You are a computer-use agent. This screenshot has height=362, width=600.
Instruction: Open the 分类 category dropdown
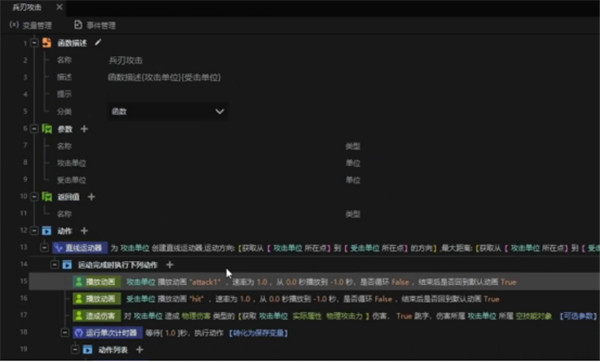168,111
